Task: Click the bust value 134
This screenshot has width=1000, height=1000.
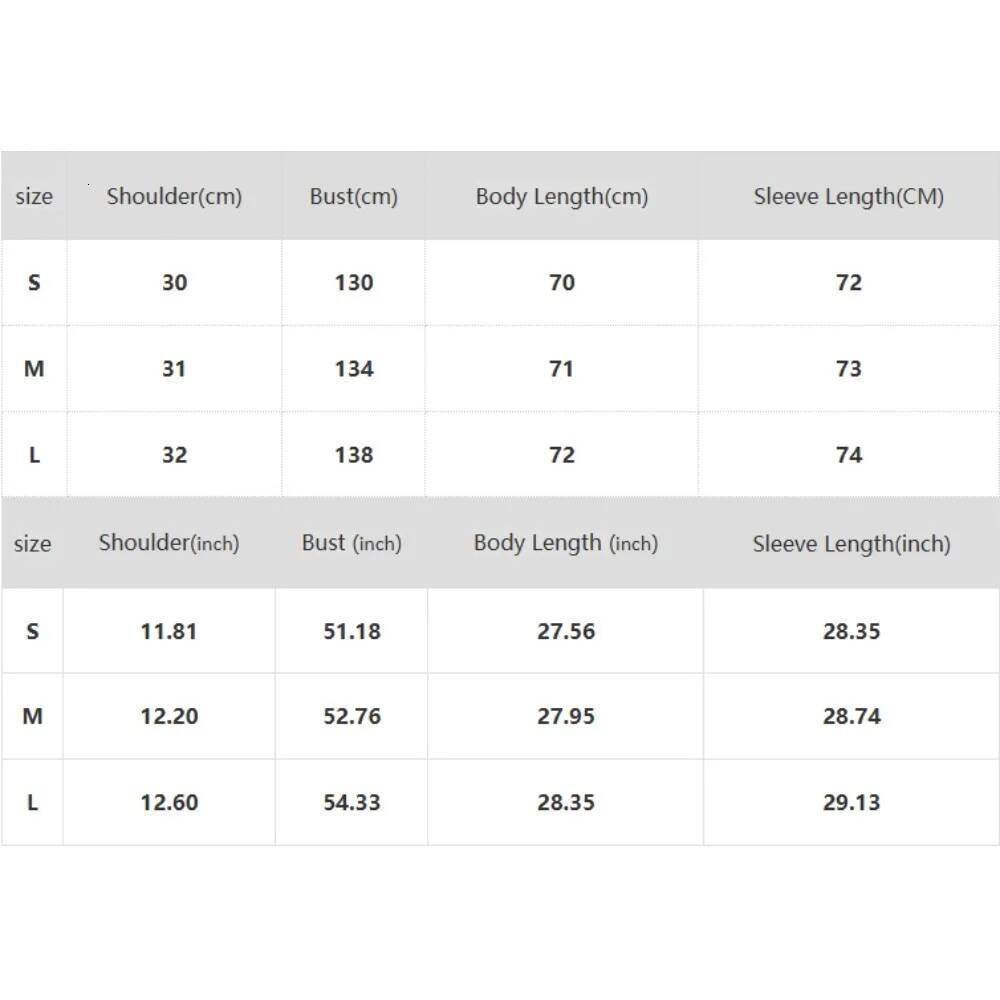Action: point(353,369)
